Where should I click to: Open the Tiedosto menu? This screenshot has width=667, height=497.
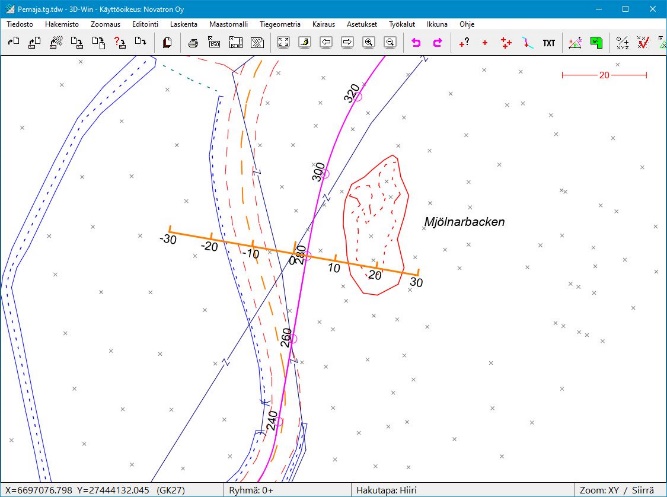coord(21,23)
